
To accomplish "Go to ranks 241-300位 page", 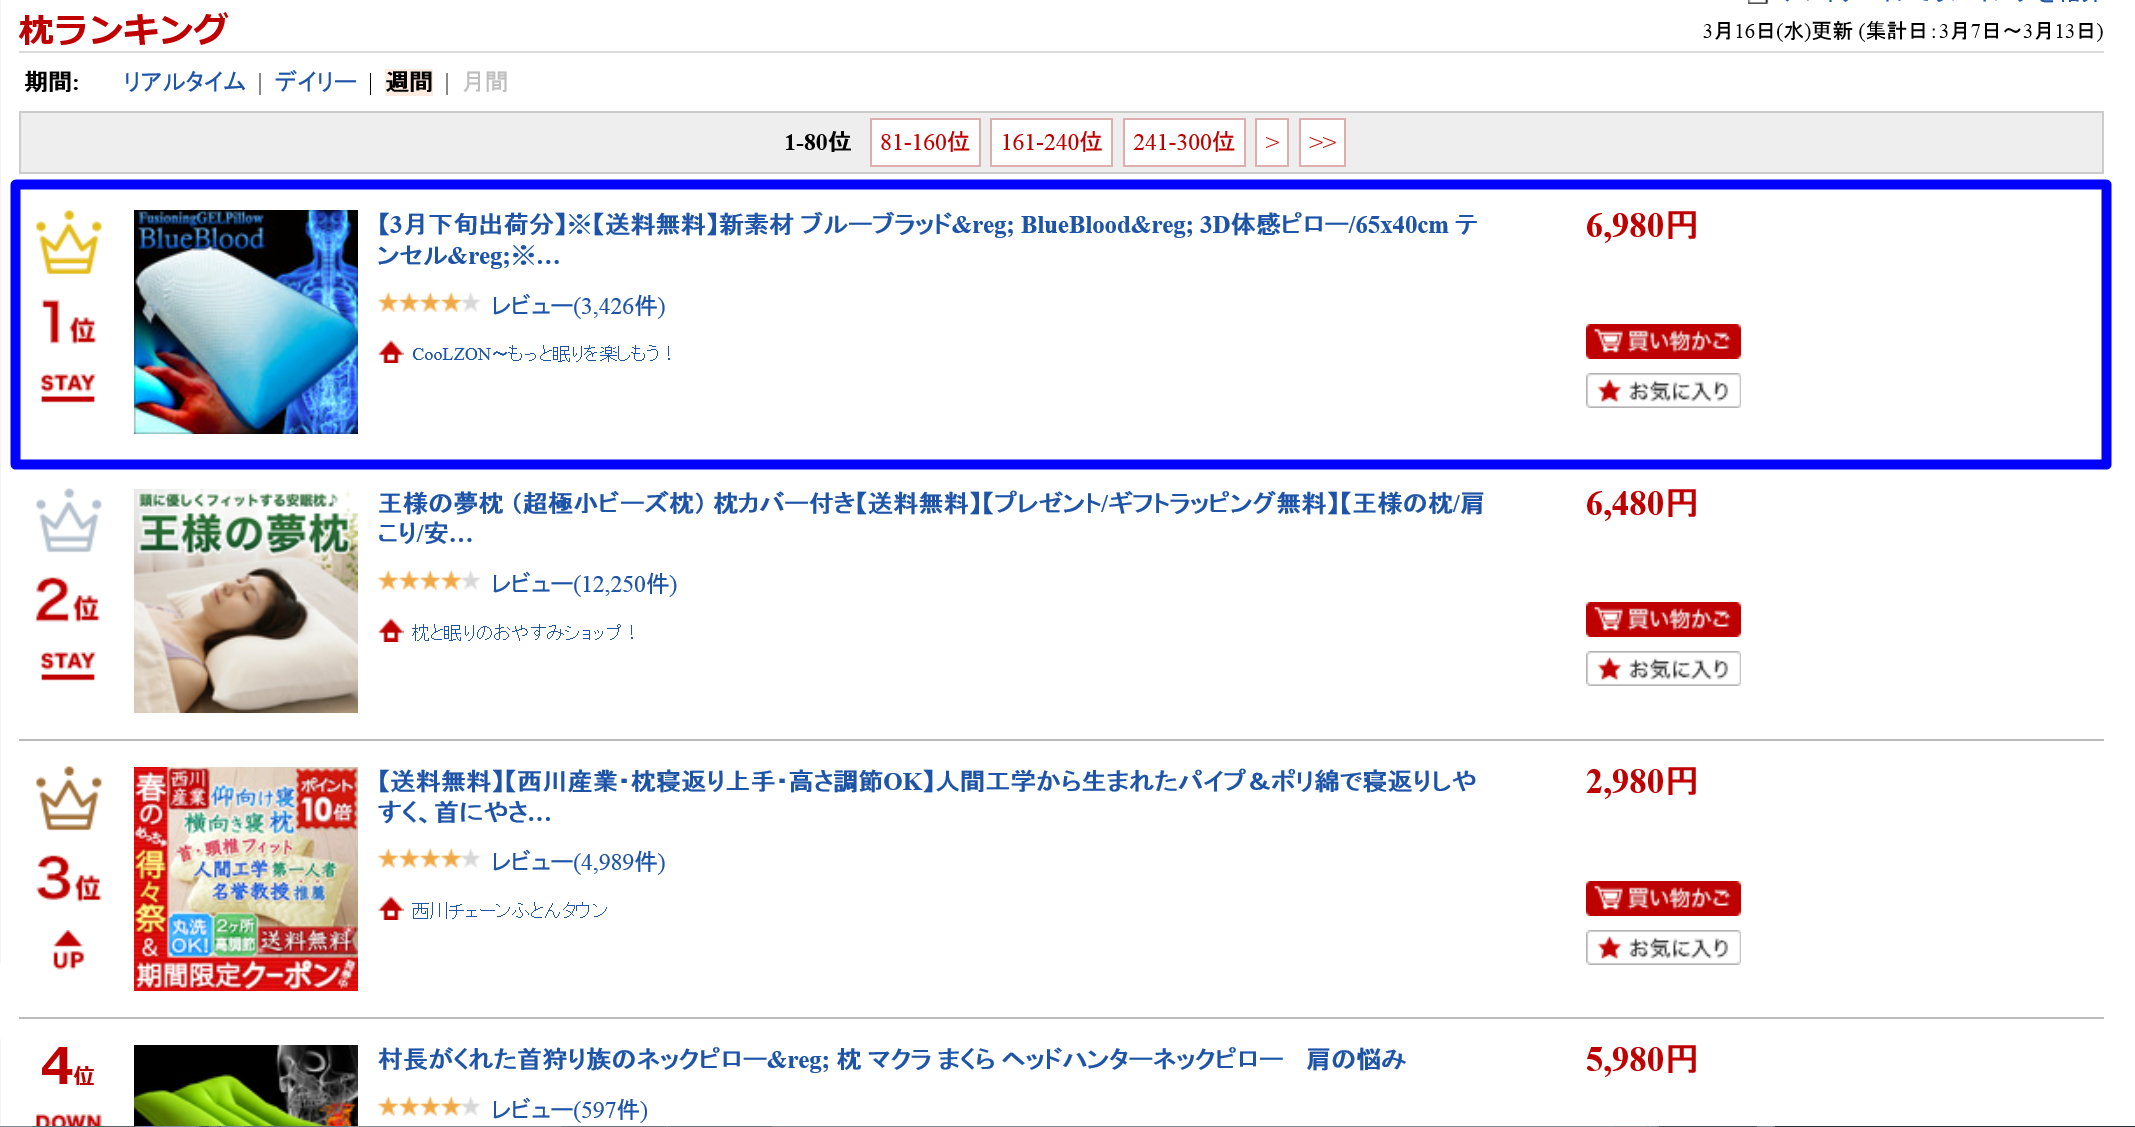I will pos(1183,142).
